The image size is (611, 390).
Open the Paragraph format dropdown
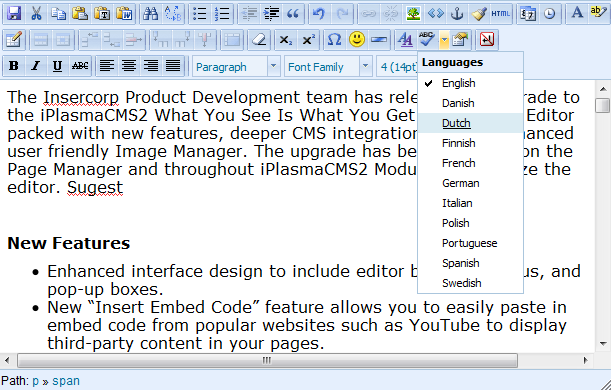click(236, 67)
